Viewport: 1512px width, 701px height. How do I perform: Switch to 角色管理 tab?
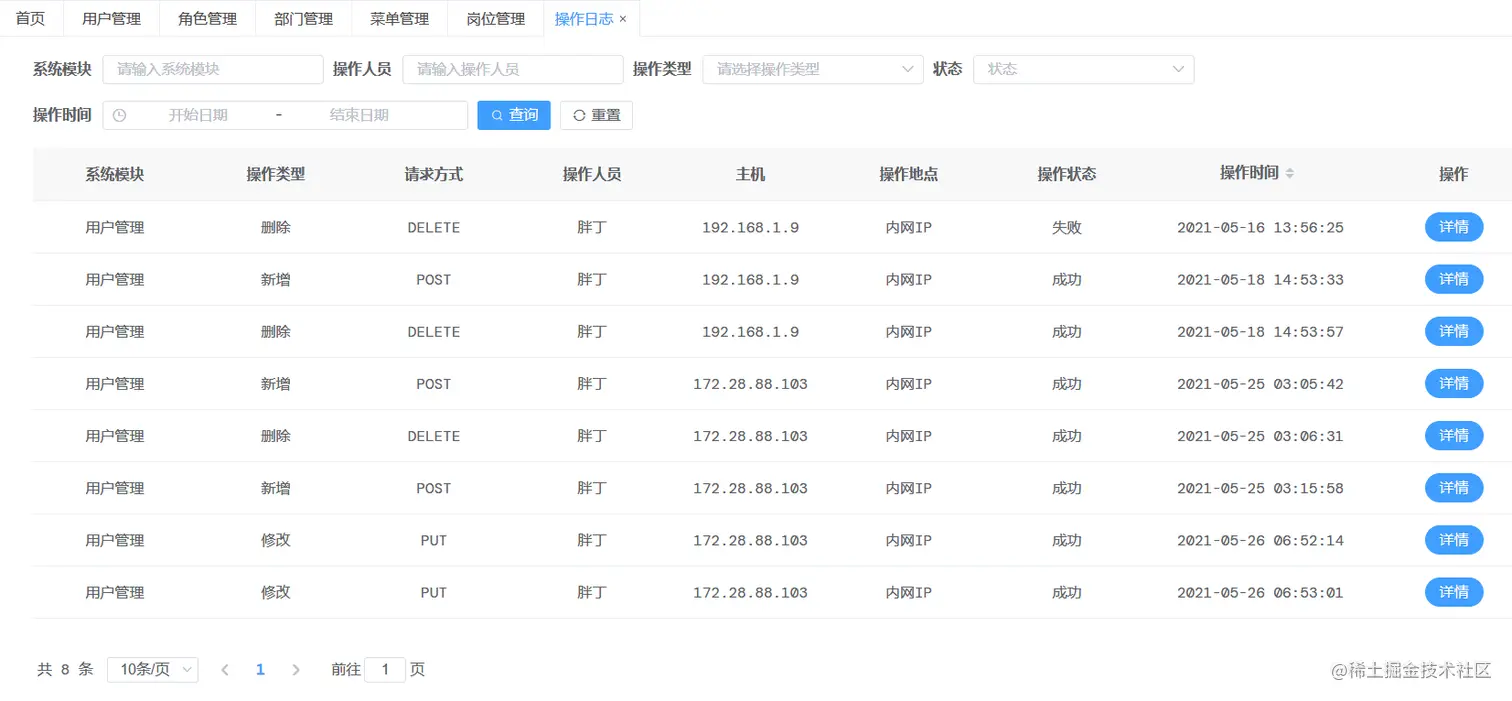click(x=207, y=19)
